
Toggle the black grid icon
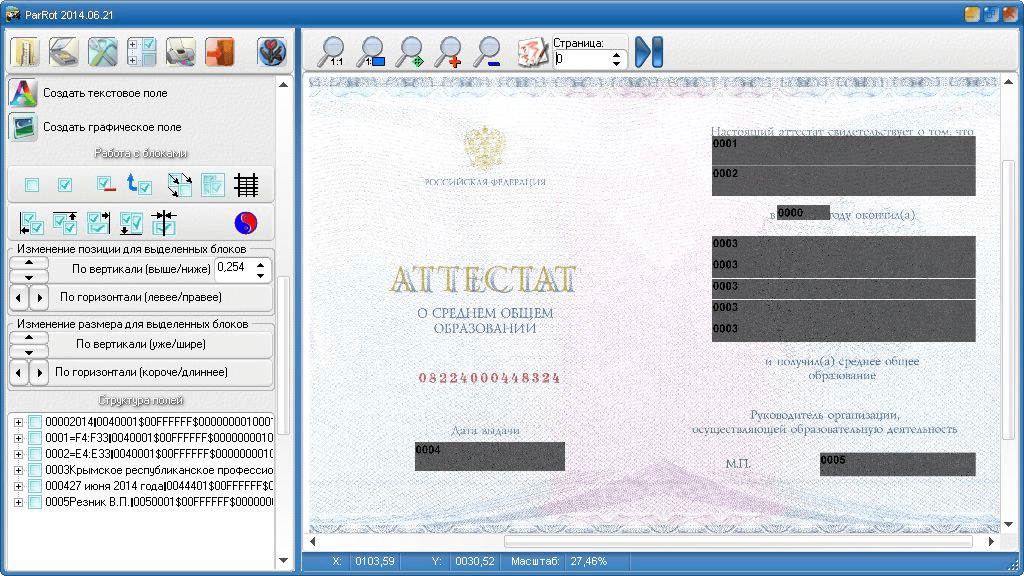click(246, 185)
